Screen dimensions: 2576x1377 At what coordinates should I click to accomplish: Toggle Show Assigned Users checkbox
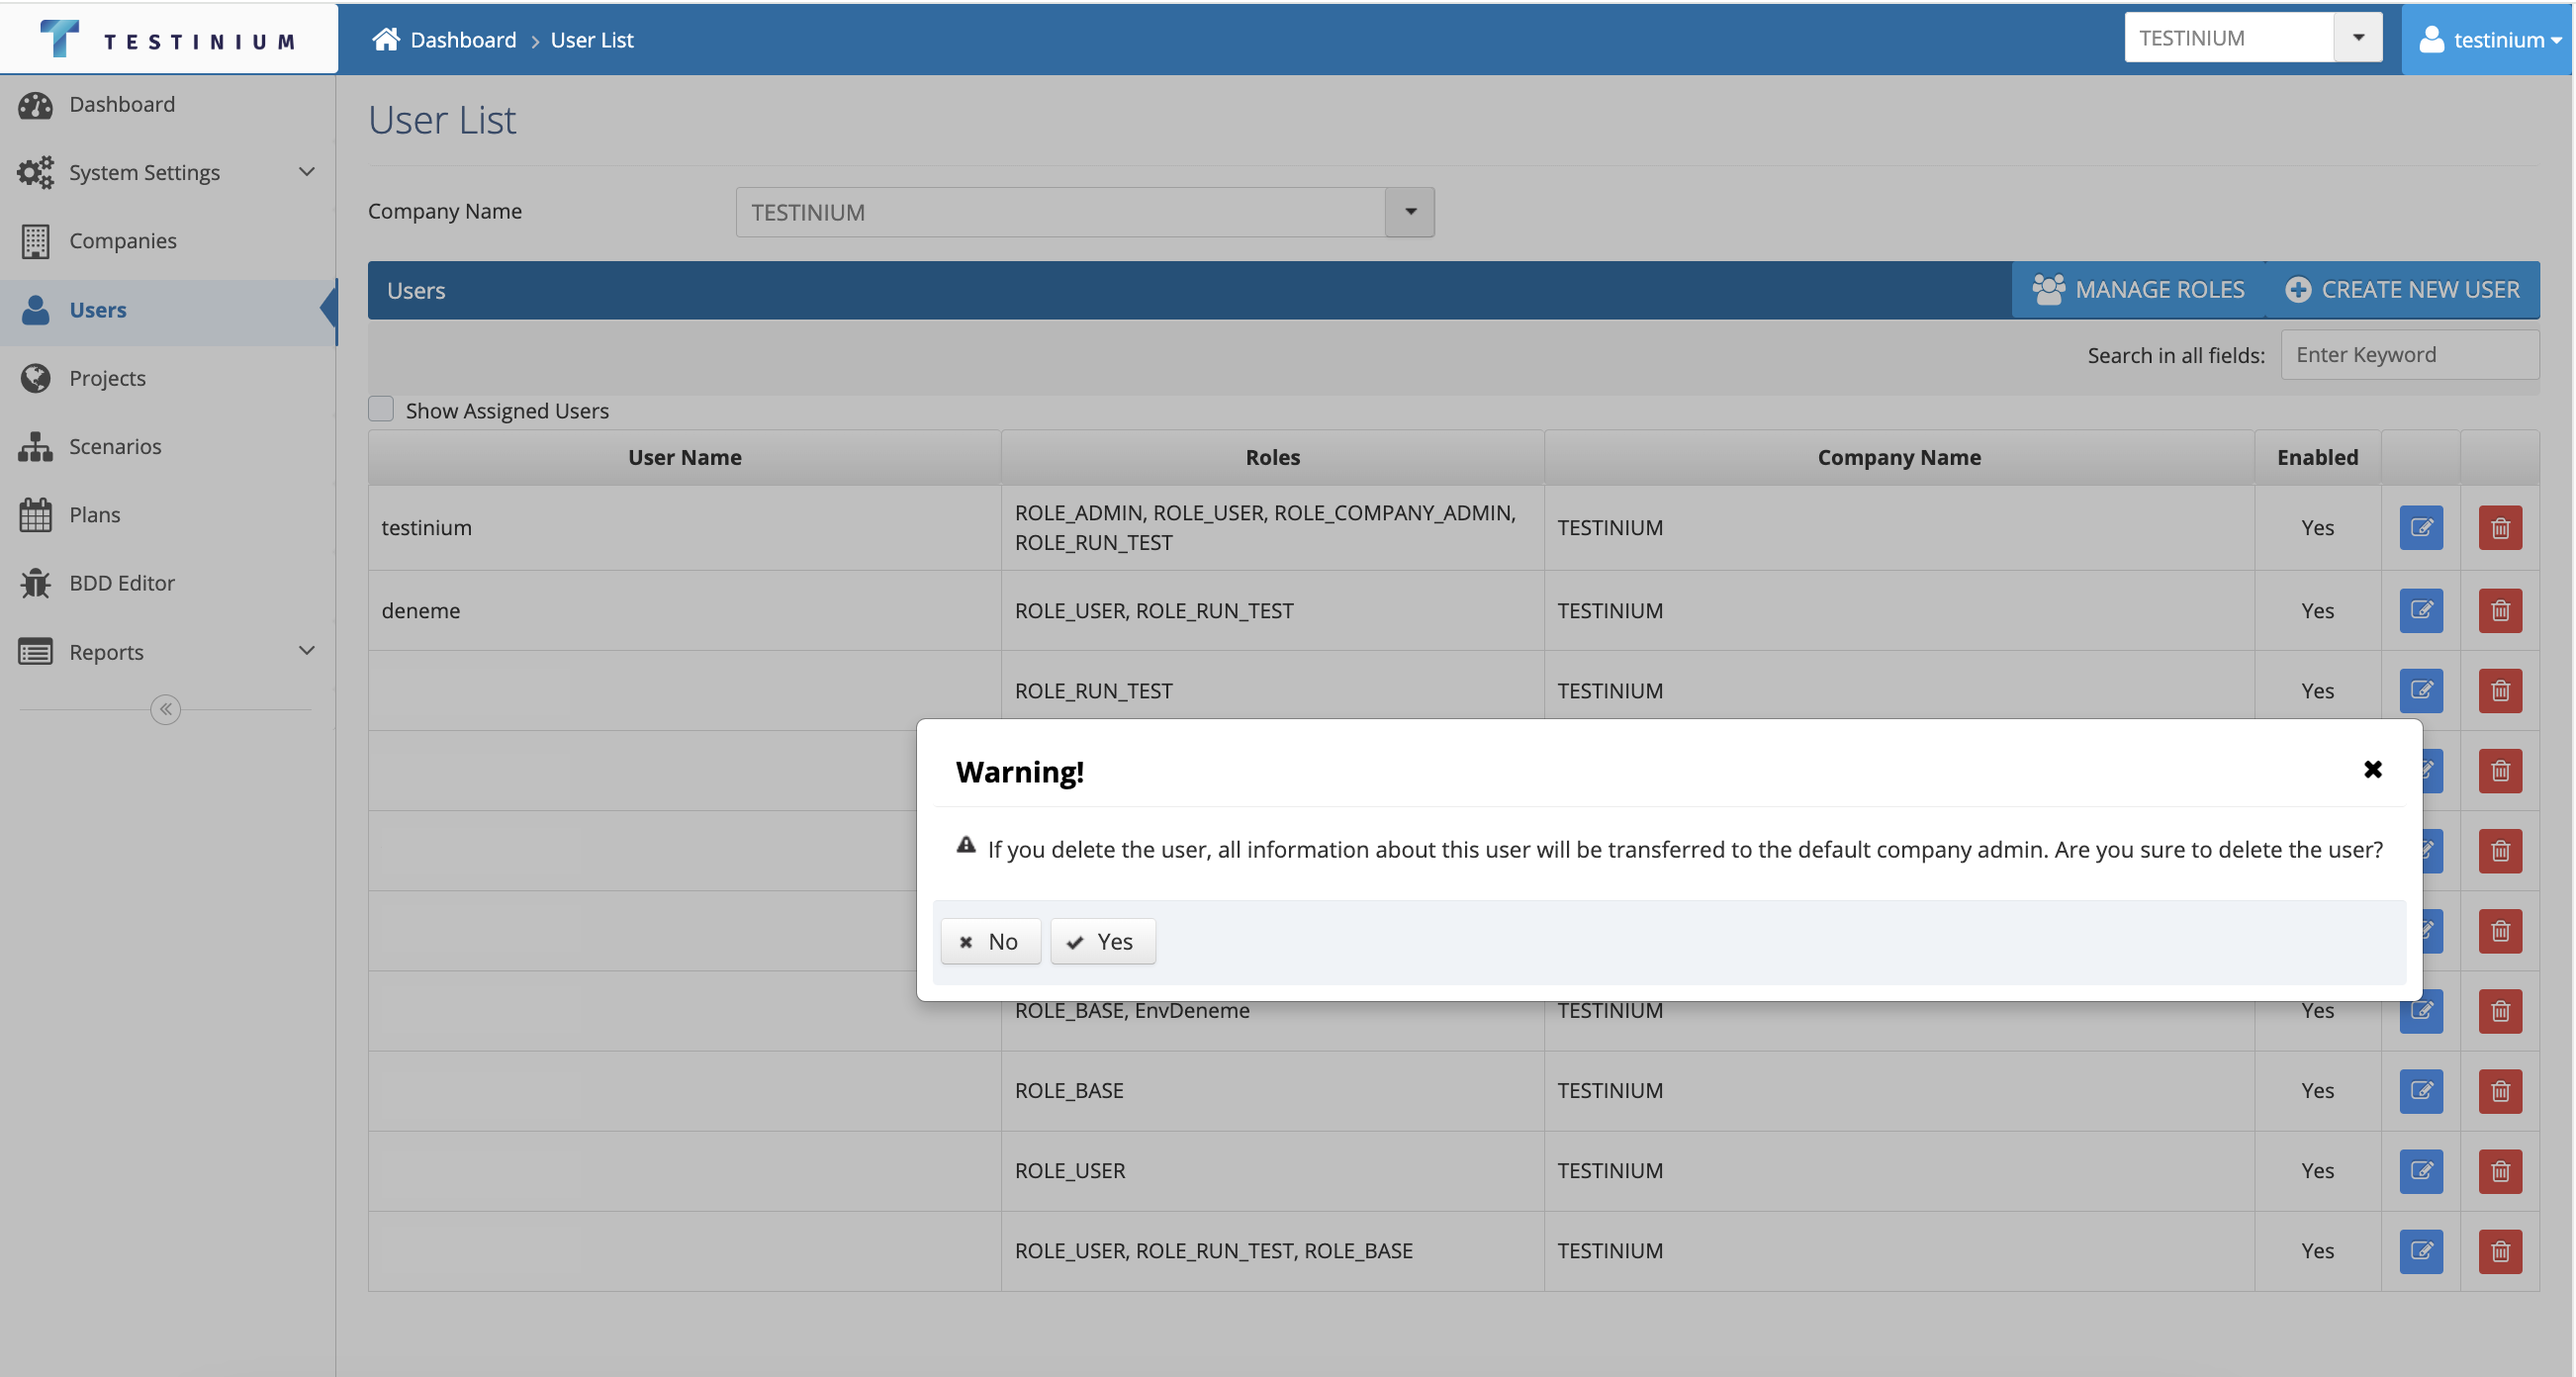pos(381,409)
